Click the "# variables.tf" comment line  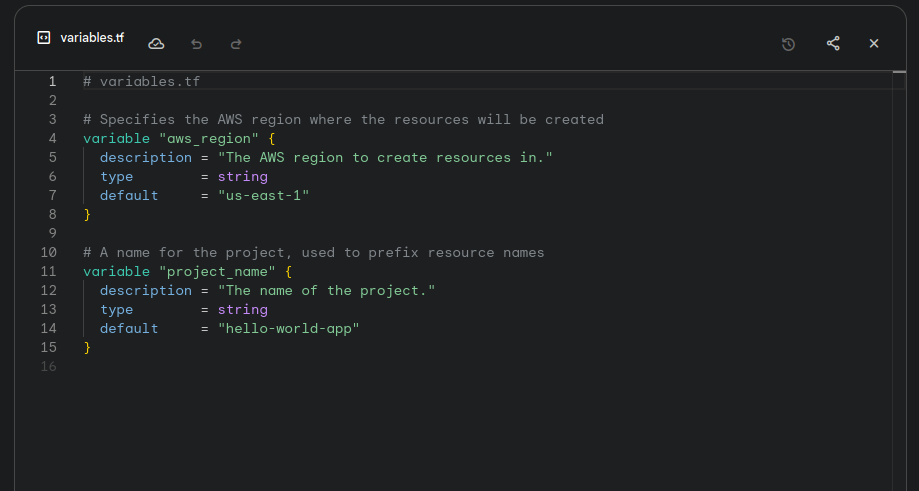tap(142, 81)
